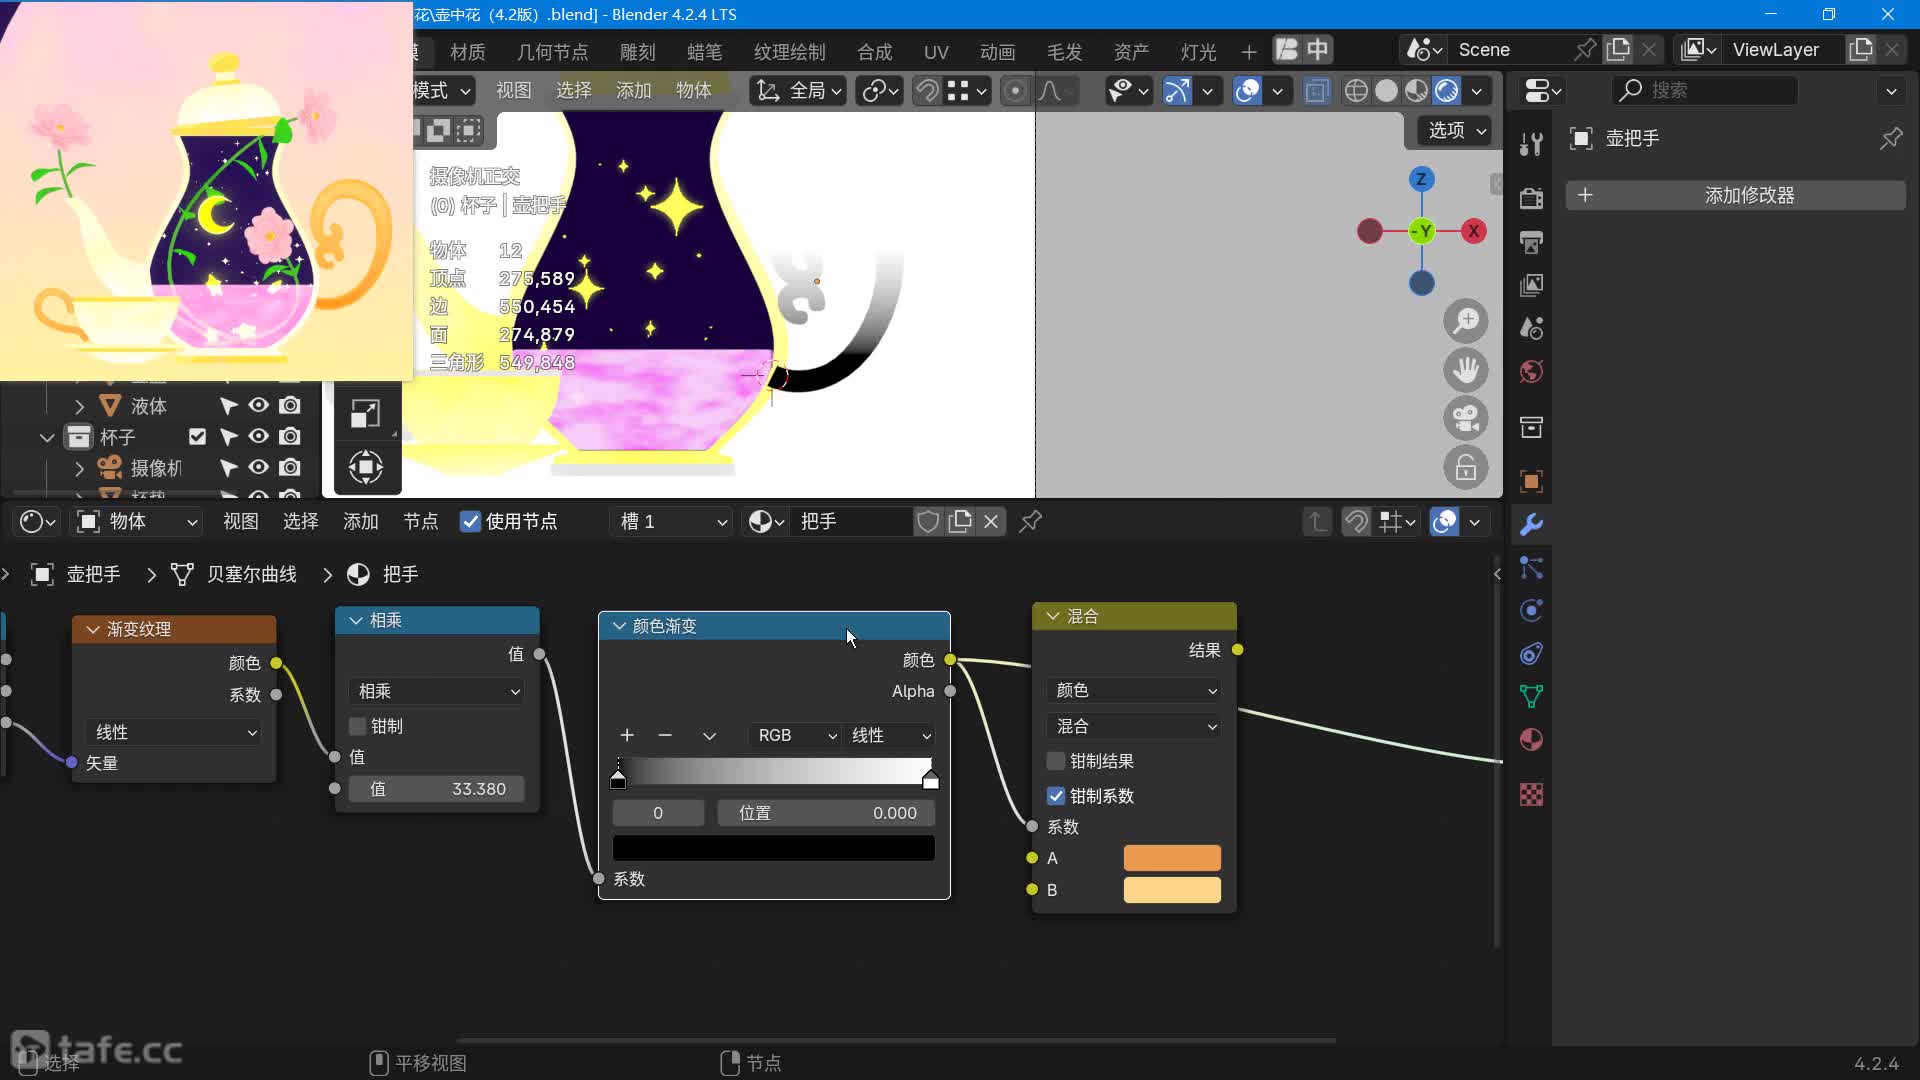Open the Output properties tab
This screenshot has width=1920, height=1080.
(x=1531, y=242)
